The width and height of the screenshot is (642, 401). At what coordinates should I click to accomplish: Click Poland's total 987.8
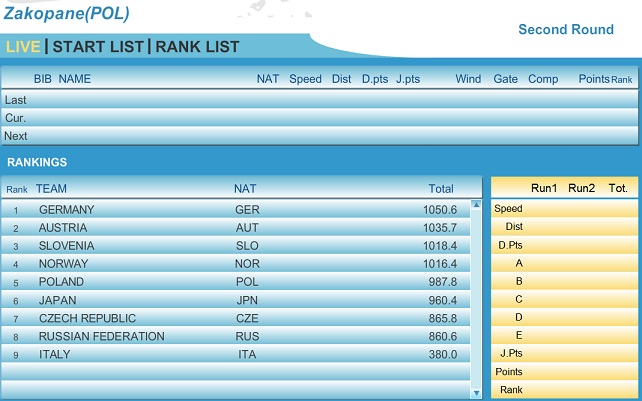tap(443, 282)
